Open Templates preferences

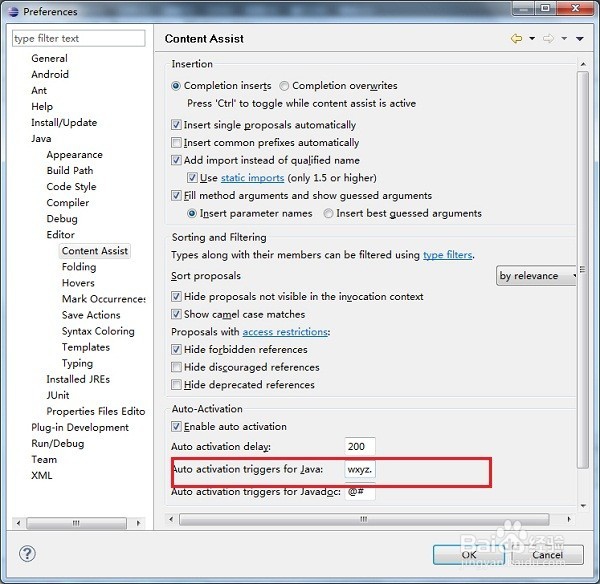click(86, 347)
